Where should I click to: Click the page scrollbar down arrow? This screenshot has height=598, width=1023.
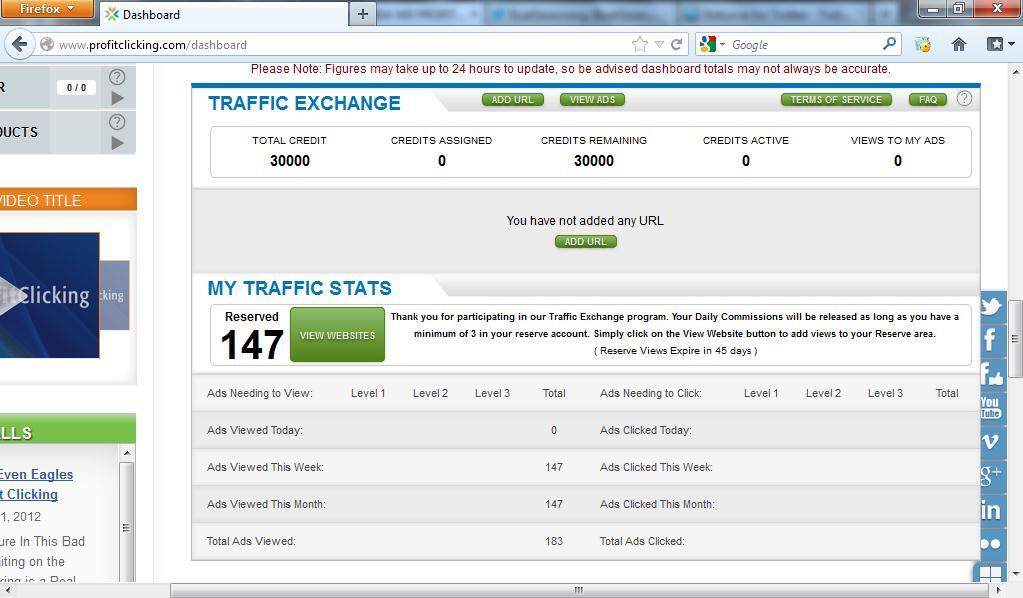[1015, 575]
